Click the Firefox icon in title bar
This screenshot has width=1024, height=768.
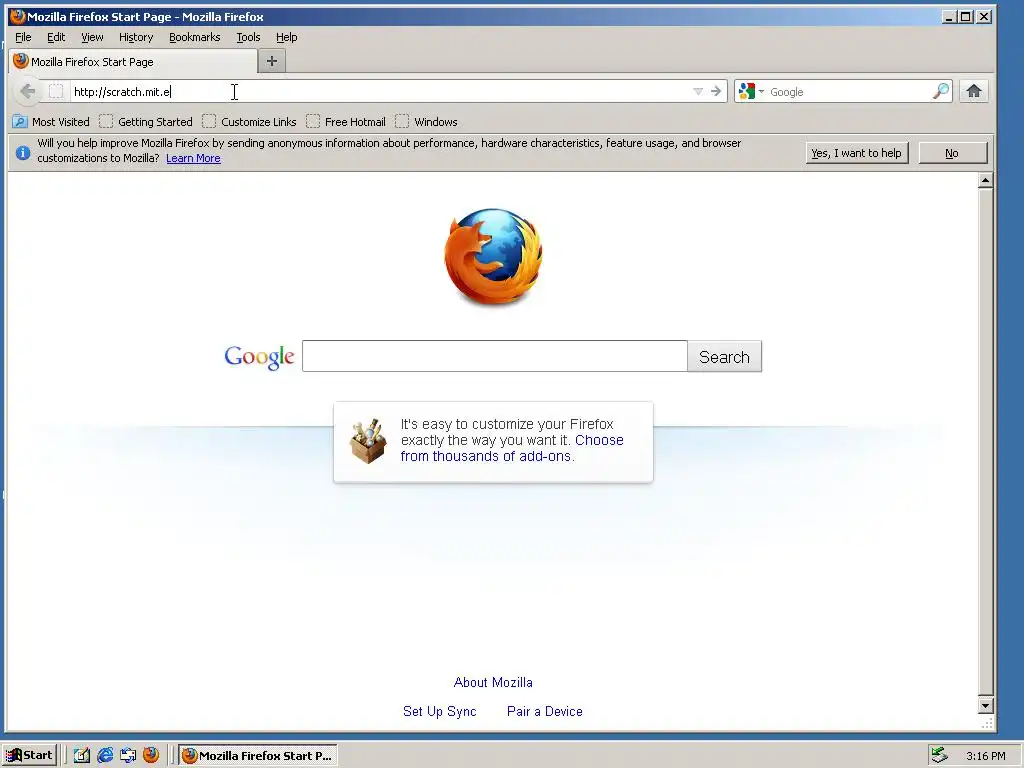point(18,16)
